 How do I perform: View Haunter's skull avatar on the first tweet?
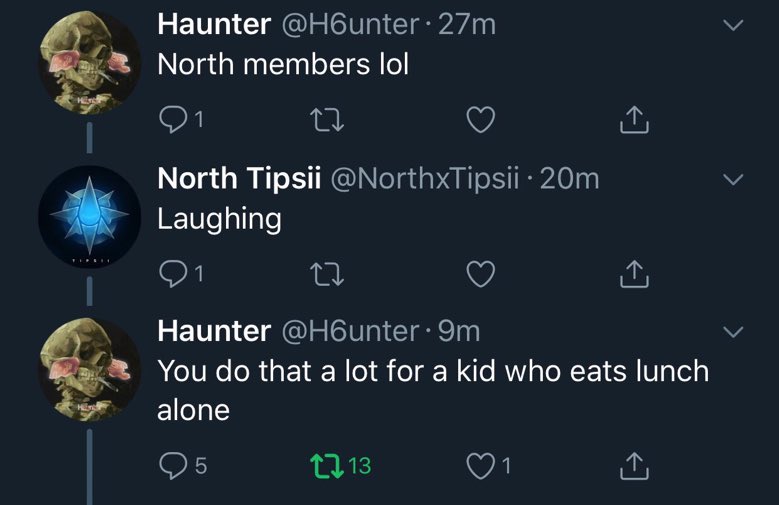click(89, 63)
